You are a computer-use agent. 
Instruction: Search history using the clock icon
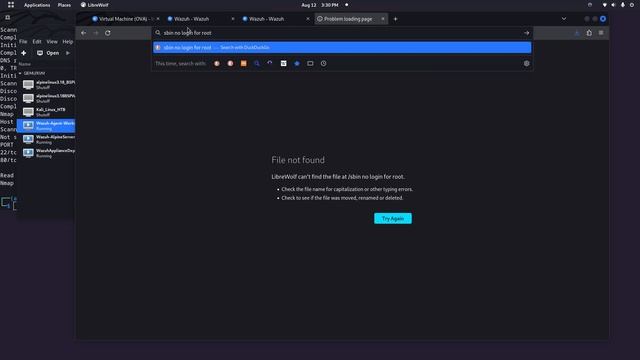click(x=323, y=64)
